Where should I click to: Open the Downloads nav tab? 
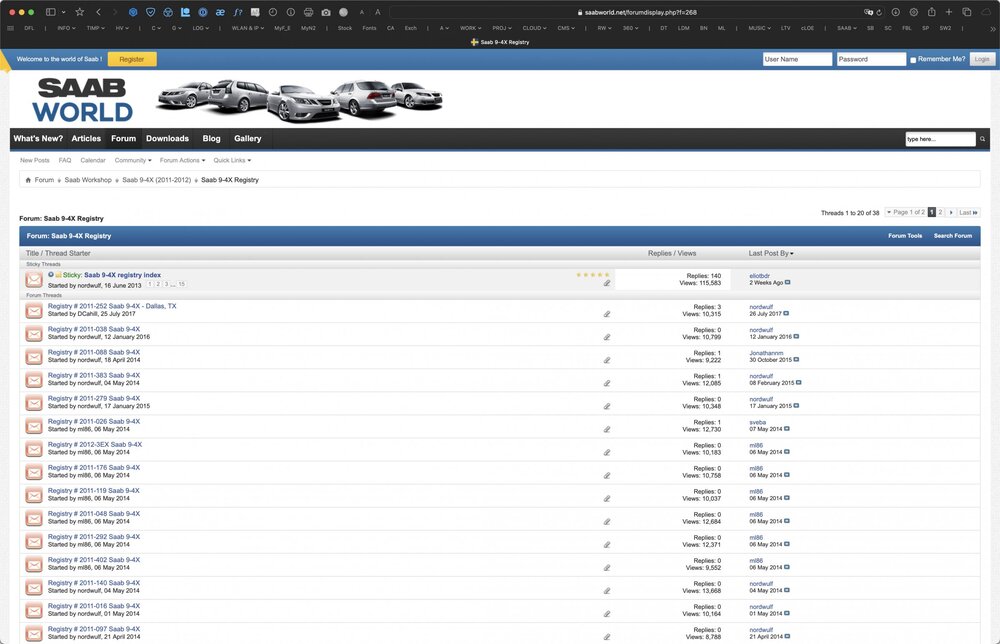pyautogui.click(x=167, y=138)
